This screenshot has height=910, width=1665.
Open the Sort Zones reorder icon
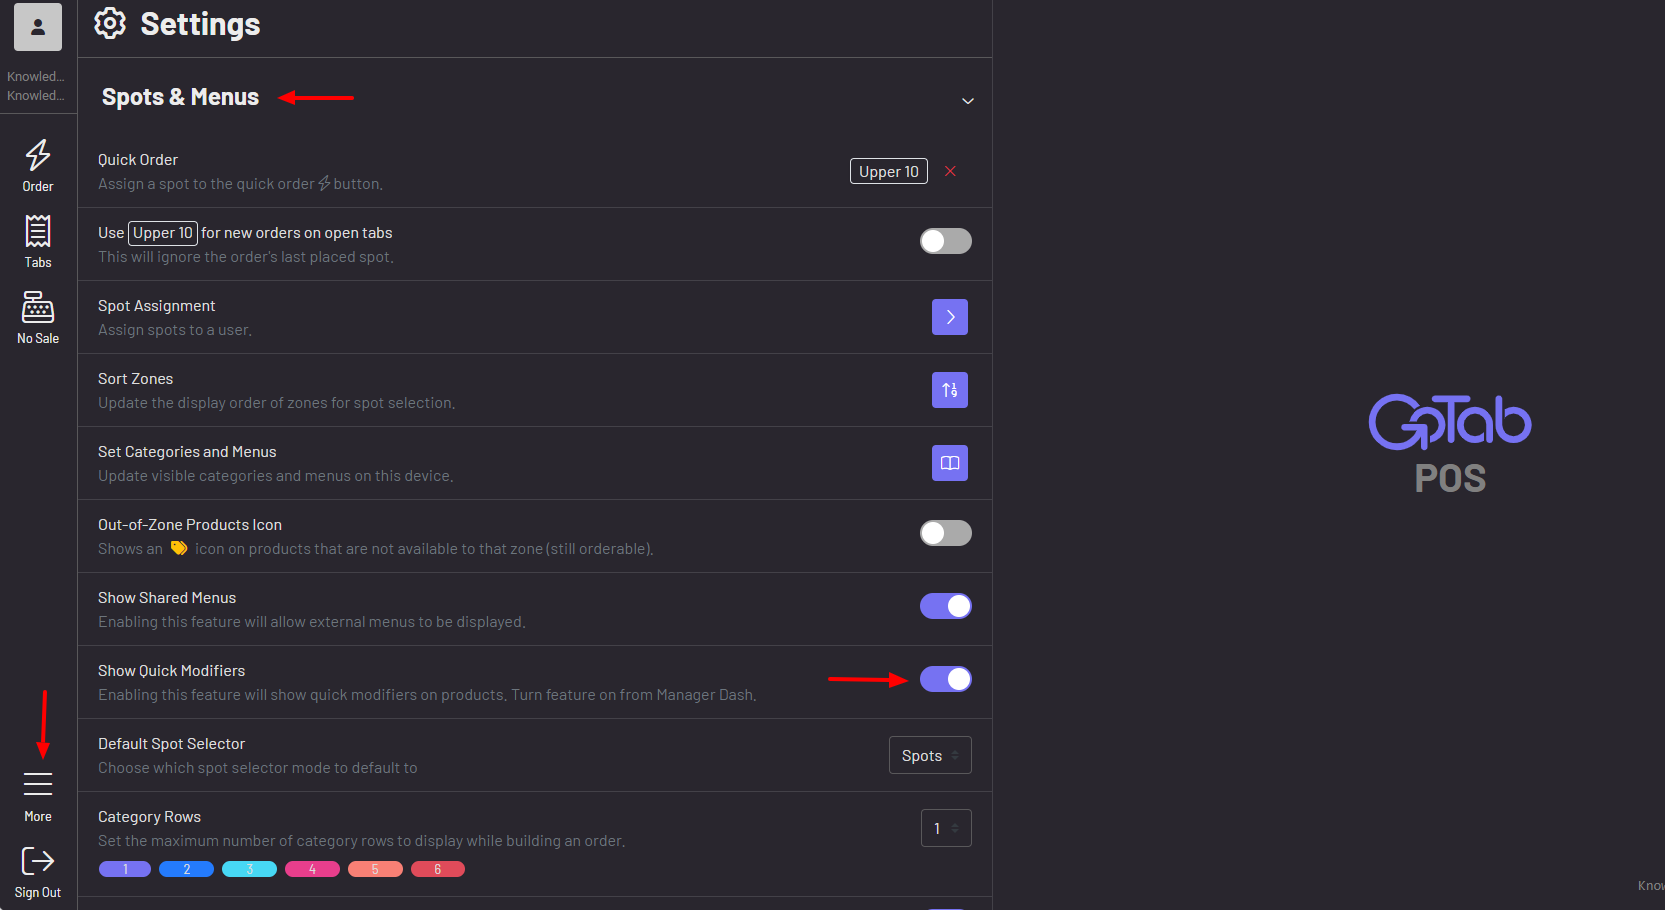[948, 390]
